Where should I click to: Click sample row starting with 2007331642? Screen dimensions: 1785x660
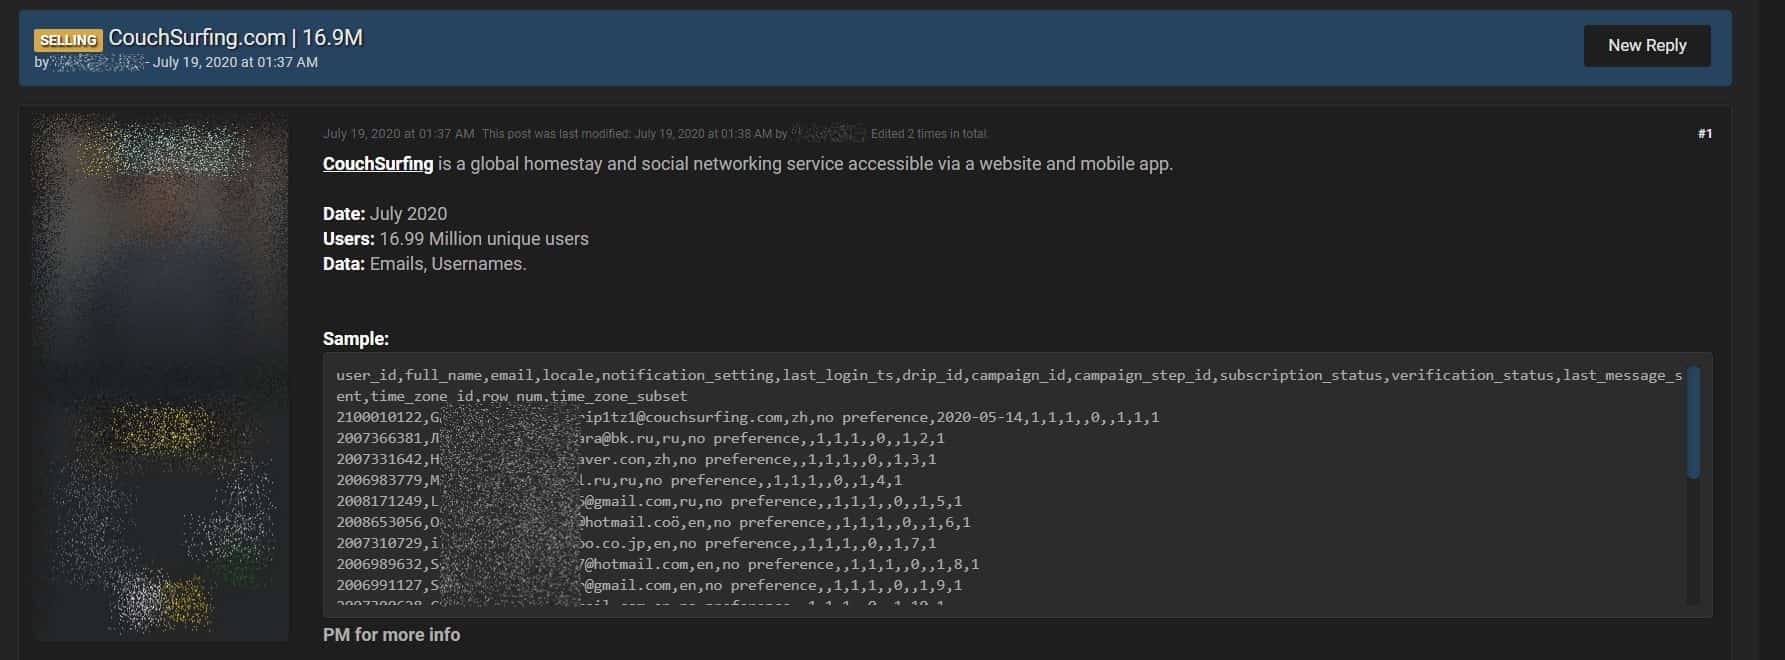tap(636, 459)
